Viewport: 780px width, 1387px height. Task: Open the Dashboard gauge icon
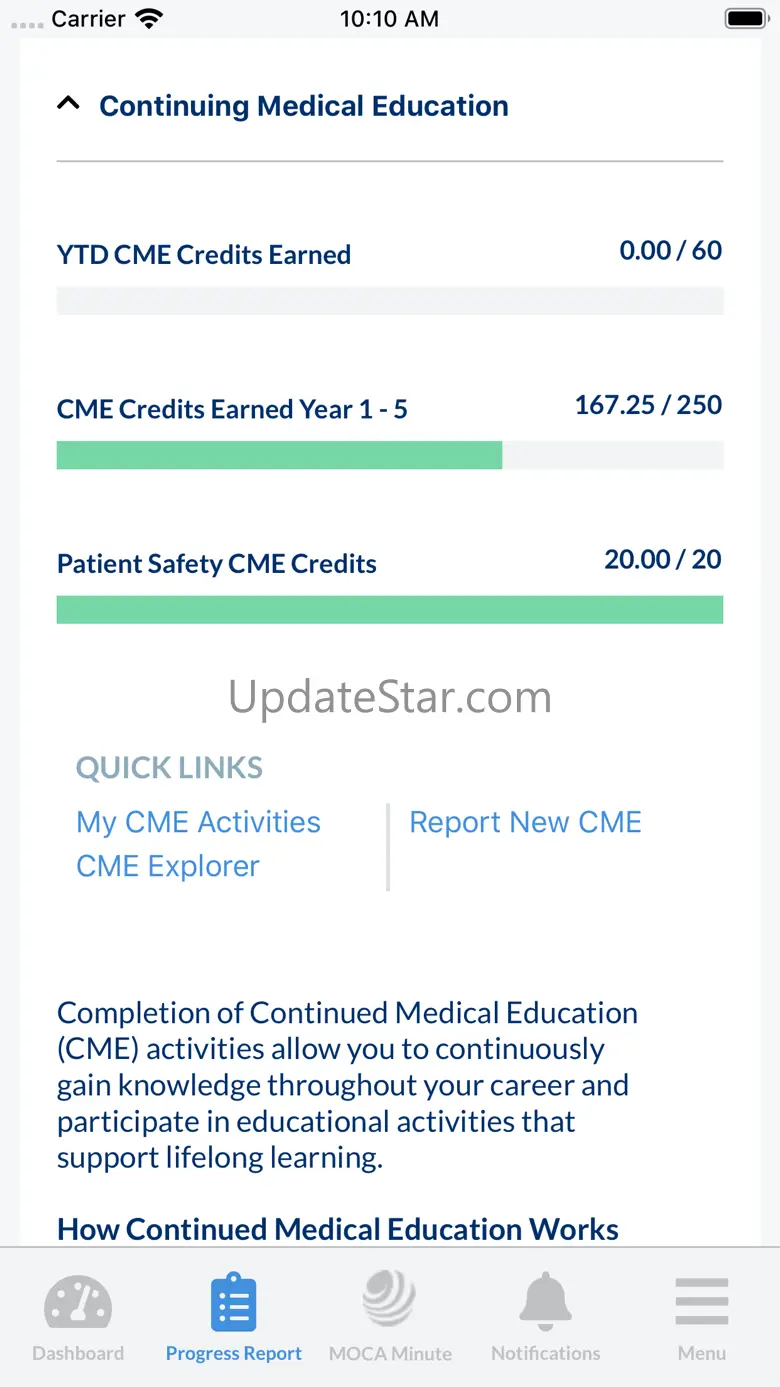[78, 1301]
